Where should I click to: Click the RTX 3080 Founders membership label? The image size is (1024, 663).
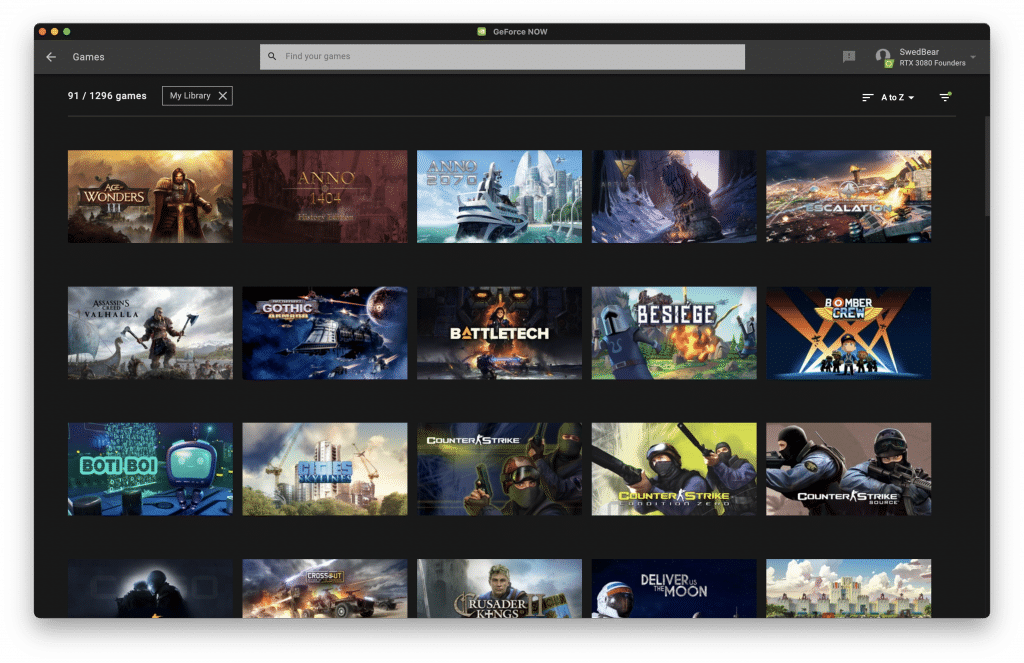[932, 63]
